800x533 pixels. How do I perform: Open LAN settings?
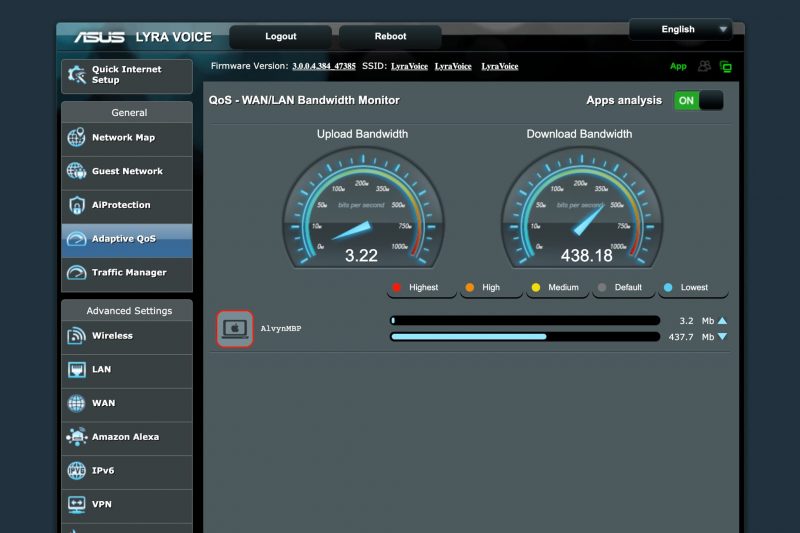point(127,369)
